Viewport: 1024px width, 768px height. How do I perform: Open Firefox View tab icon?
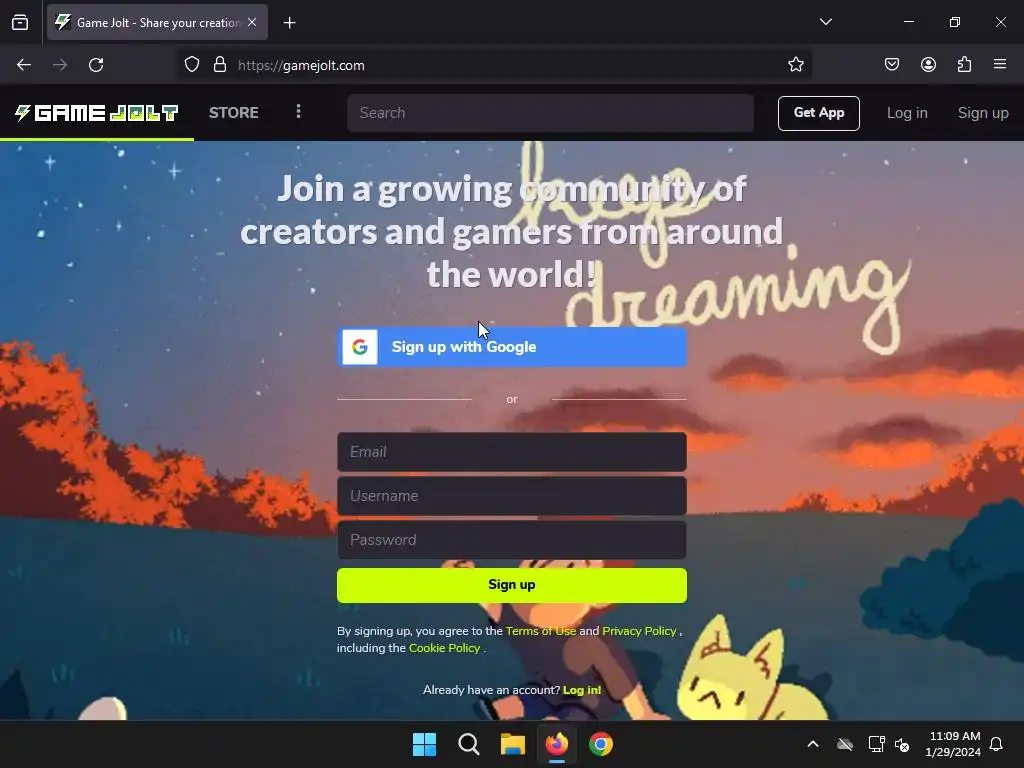coord(20,22)
